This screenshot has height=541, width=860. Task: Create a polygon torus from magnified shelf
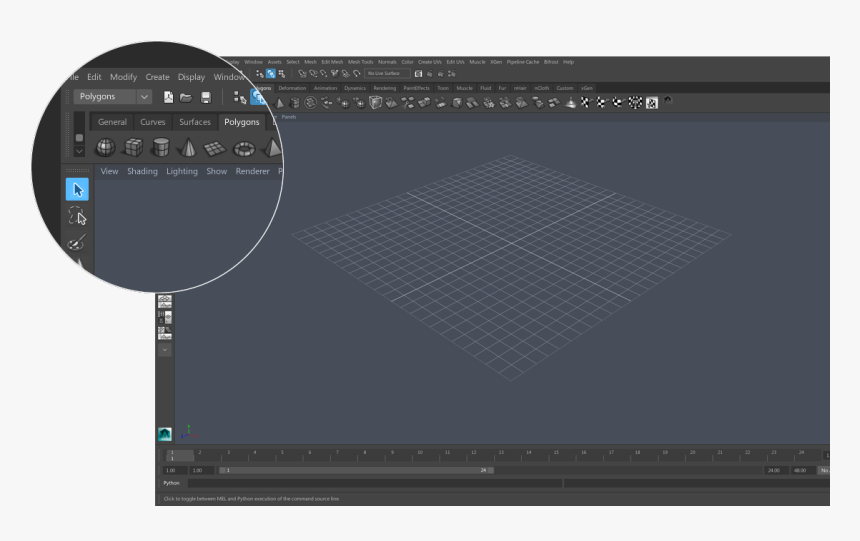(244, 148)
